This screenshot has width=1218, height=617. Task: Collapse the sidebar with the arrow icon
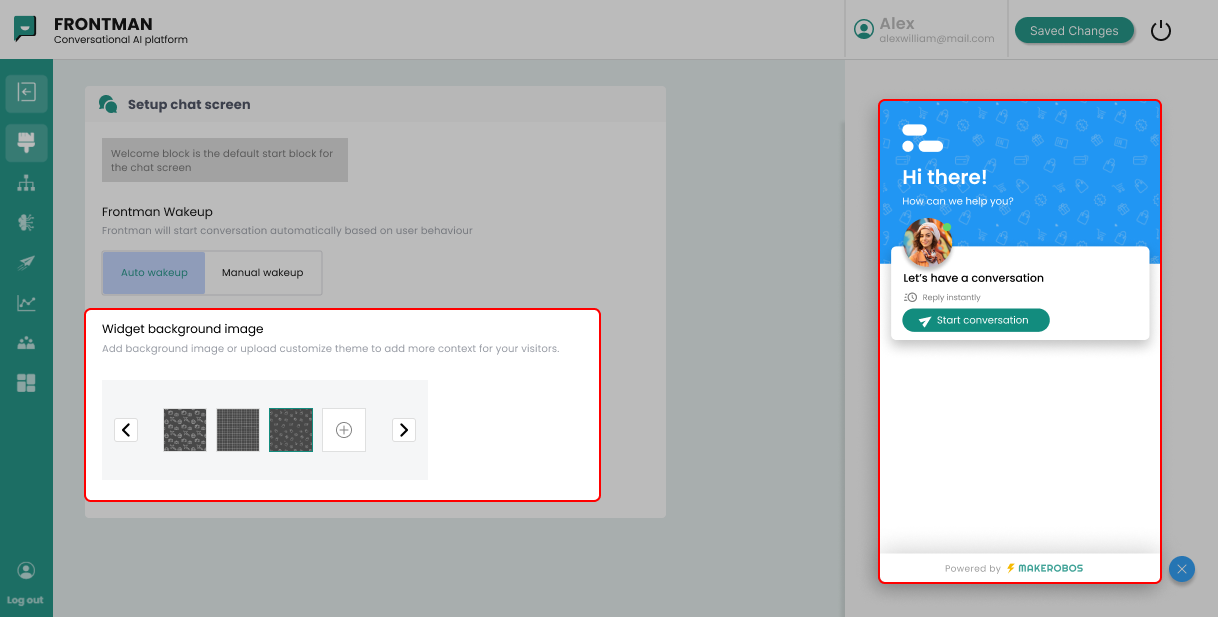coord(26,93)
